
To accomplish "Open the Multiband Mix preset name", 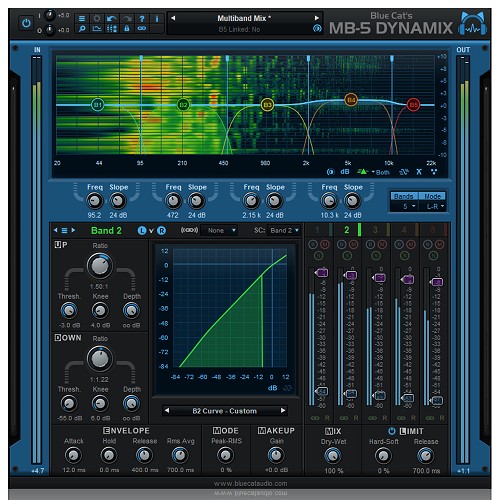I will tap(244, 18).
